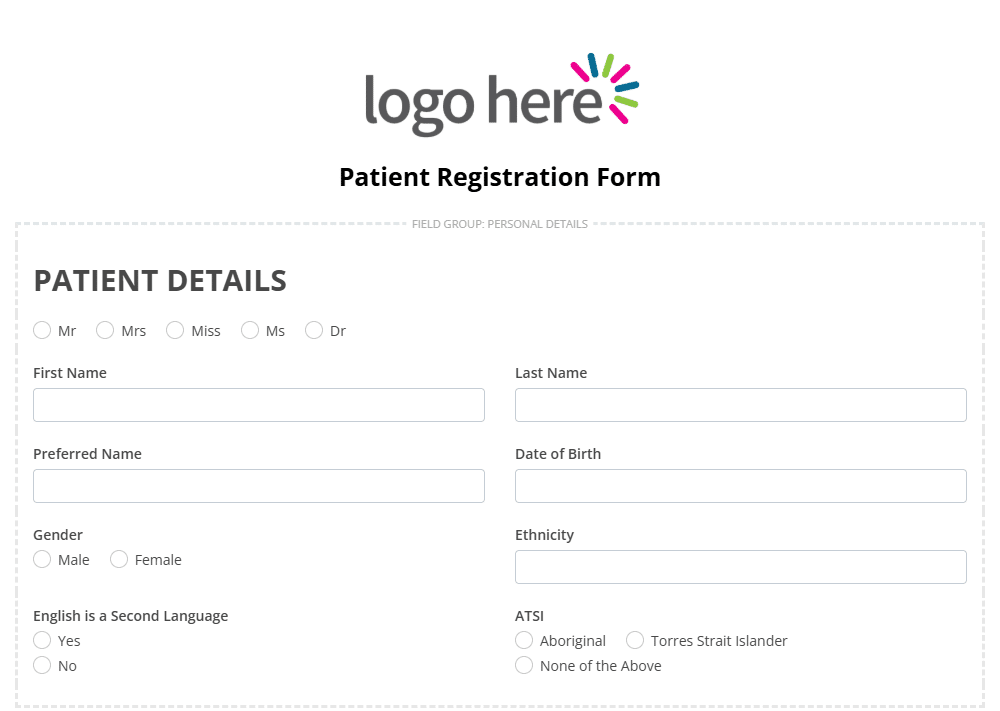Choose the Ms title radio button

pos(250,330)
